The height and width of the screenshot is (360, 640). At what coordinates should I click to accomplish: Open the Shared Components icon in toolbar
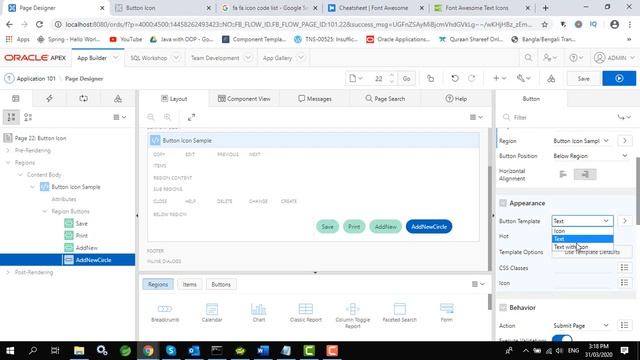click(551, 78)
